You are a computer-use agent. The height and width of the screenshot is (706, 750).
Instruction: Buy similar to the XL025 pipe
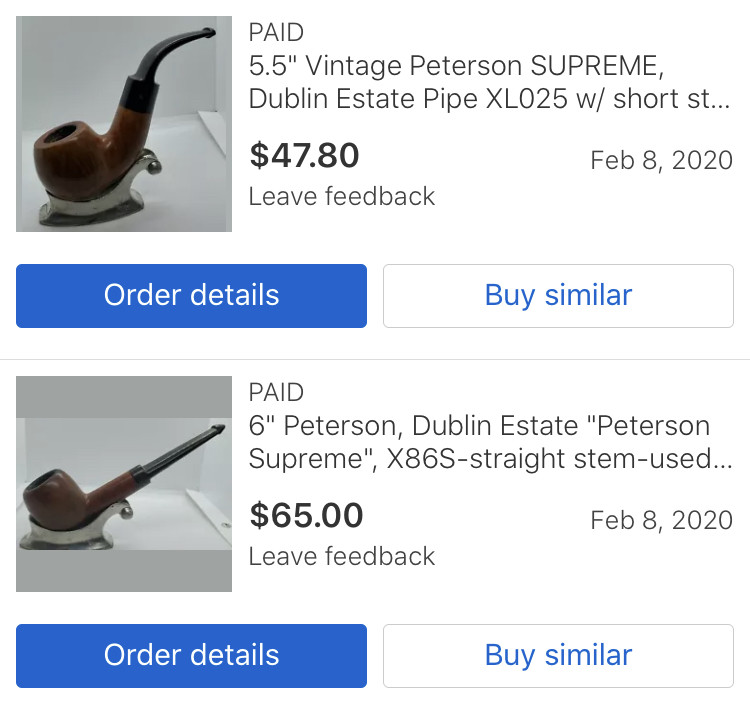tap(558, 295)
